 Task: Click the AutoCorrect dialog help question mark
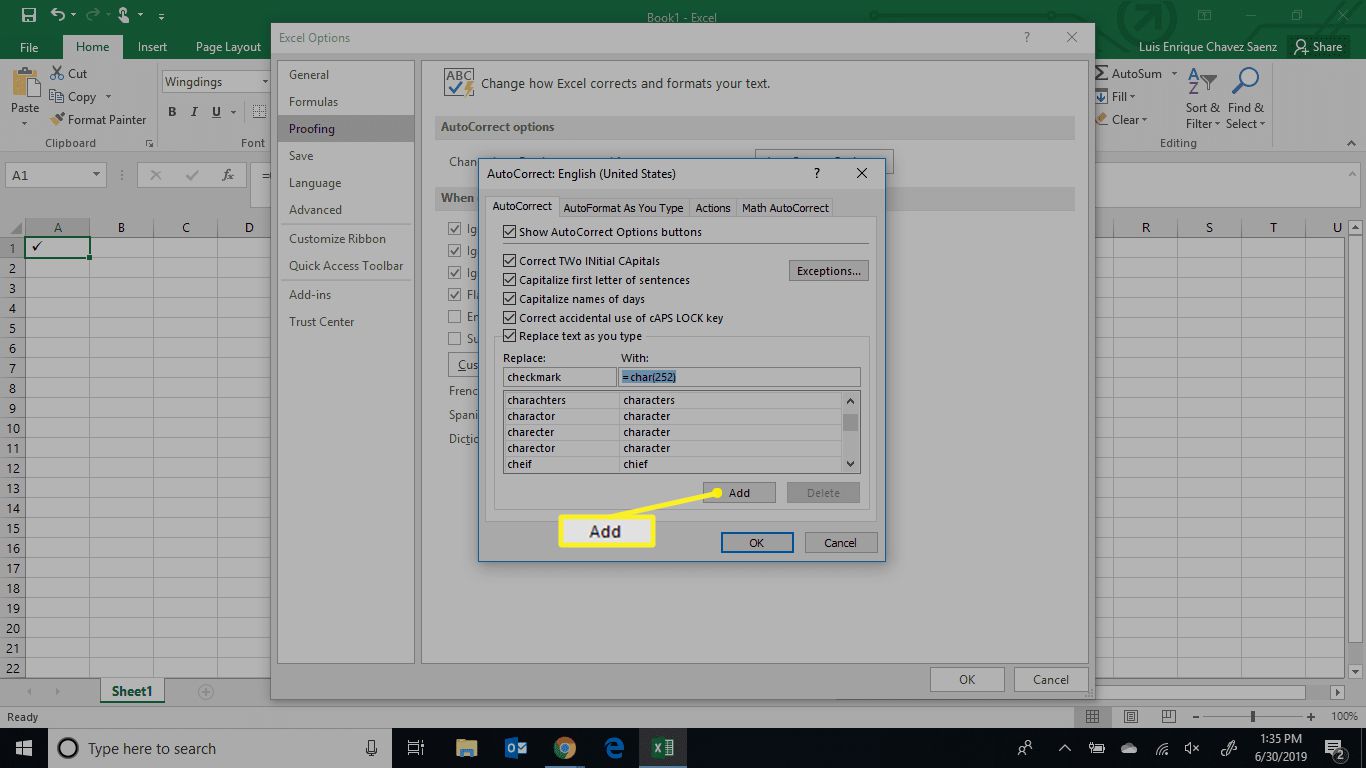(x=817, y=173)
